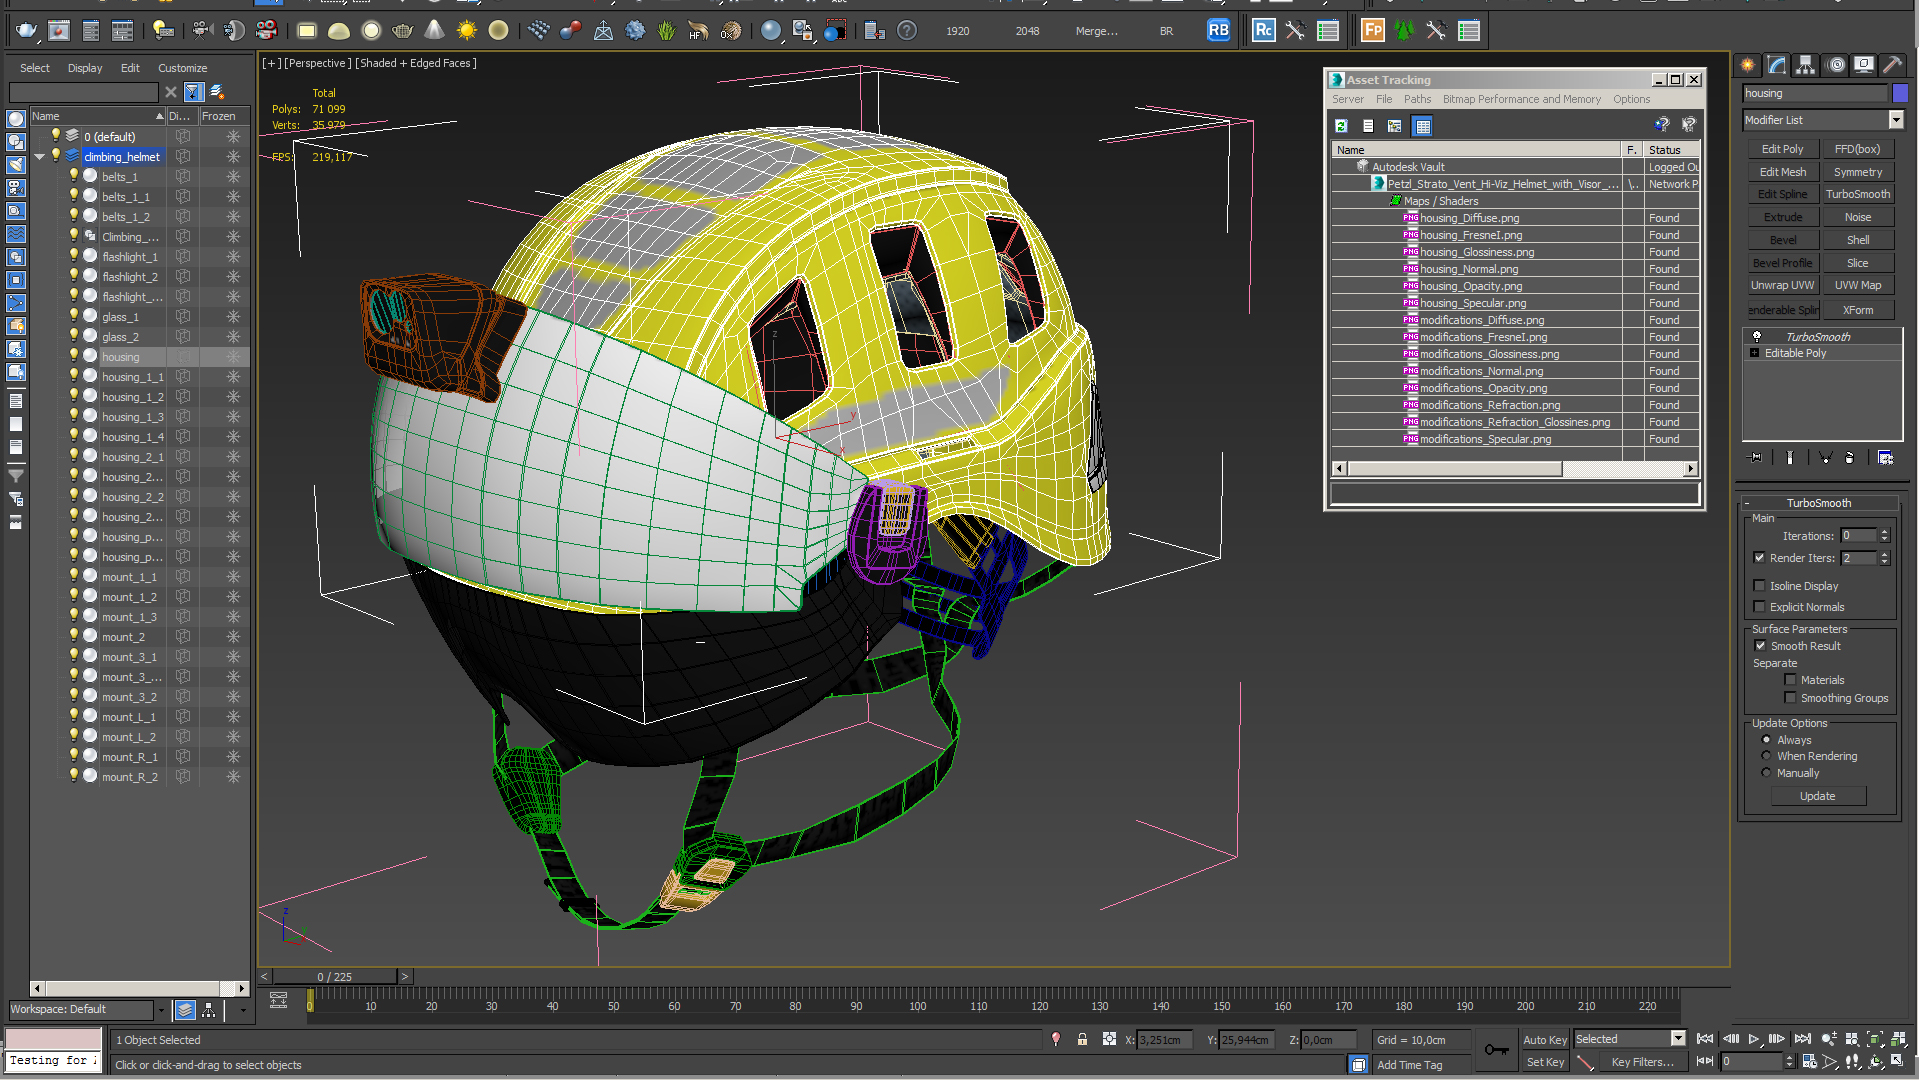
Task: Toggle TurboSmooth modifier lightbulb
Action: (x=1756, y=337)
